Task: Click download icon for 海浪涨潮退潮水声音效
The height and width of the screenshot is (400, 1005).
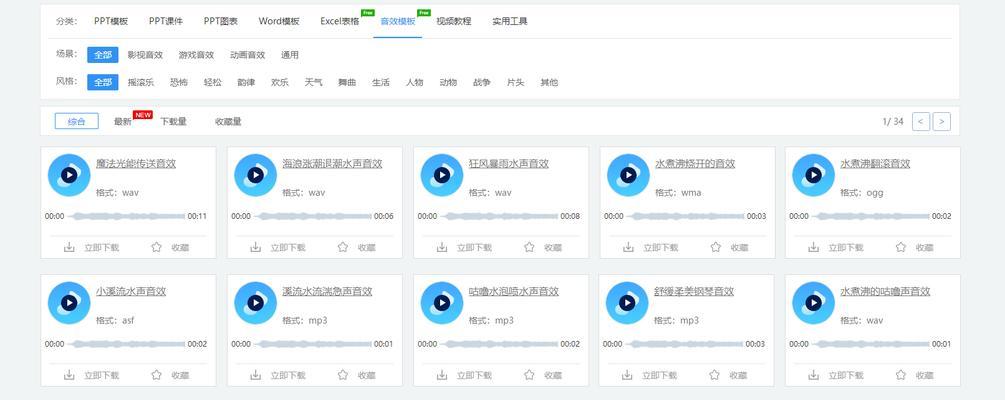Action: point(255,247)
